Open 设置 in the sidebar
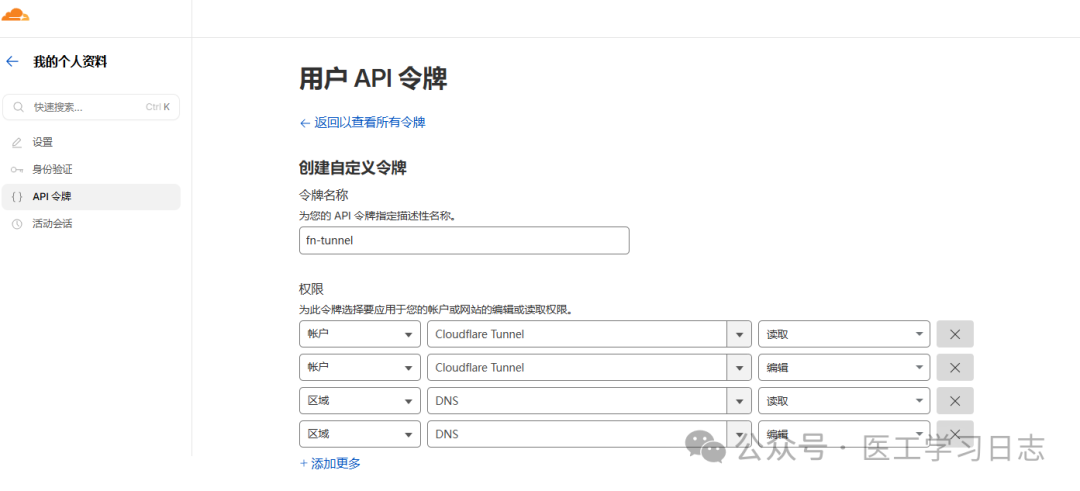 coord(91,143)
